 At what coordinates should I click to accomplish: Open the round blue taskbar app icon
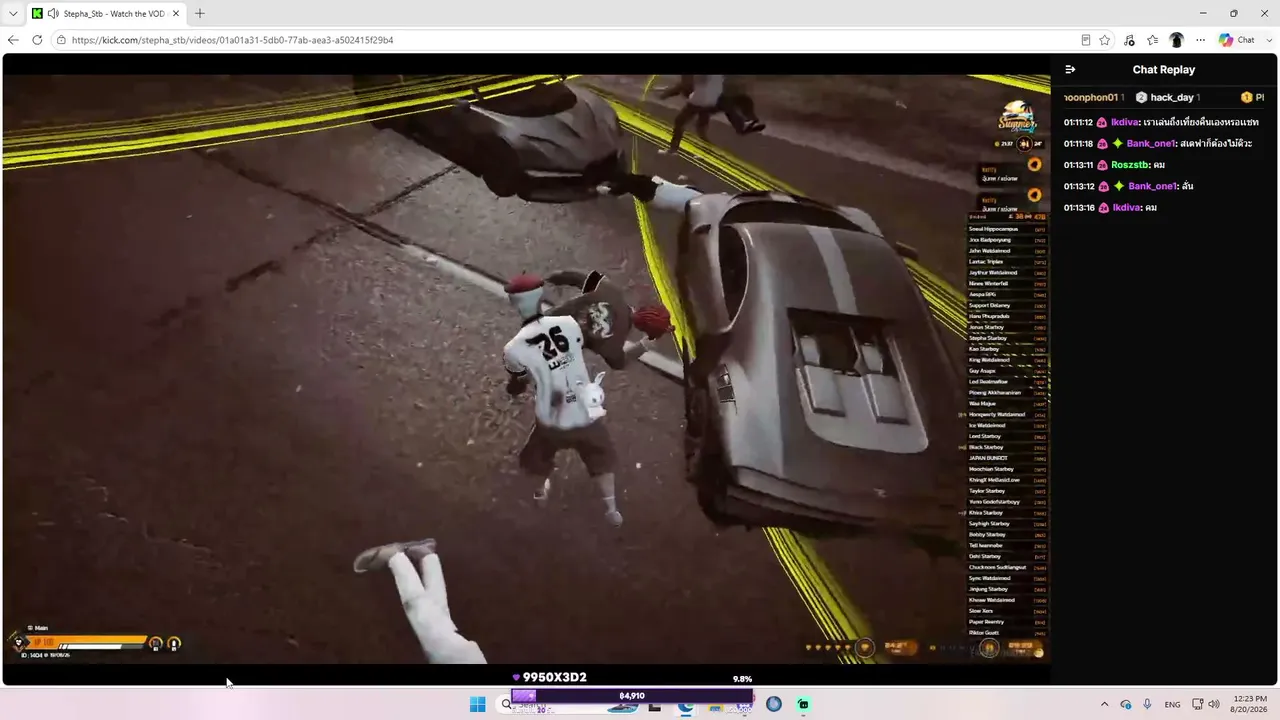[773, 704]
